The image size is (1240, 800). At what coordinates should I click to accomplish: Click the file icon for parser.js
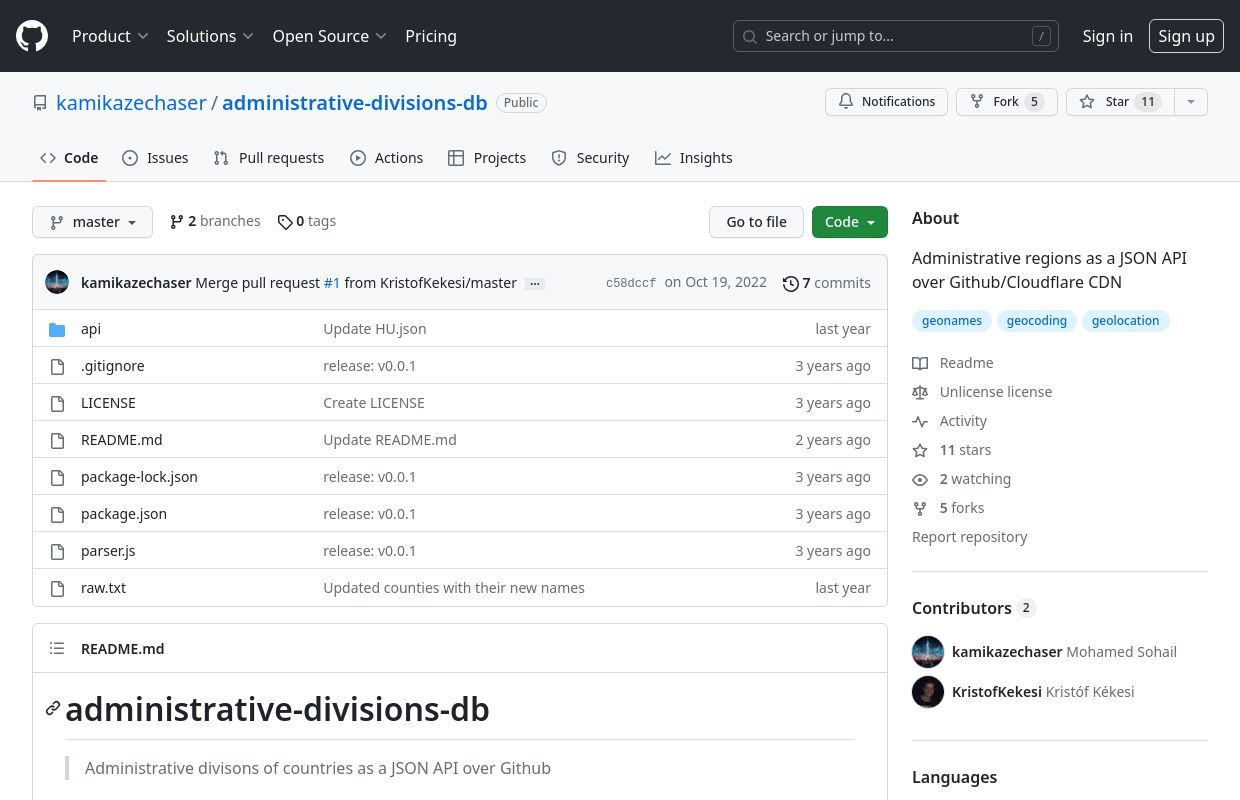click(57, 551)
